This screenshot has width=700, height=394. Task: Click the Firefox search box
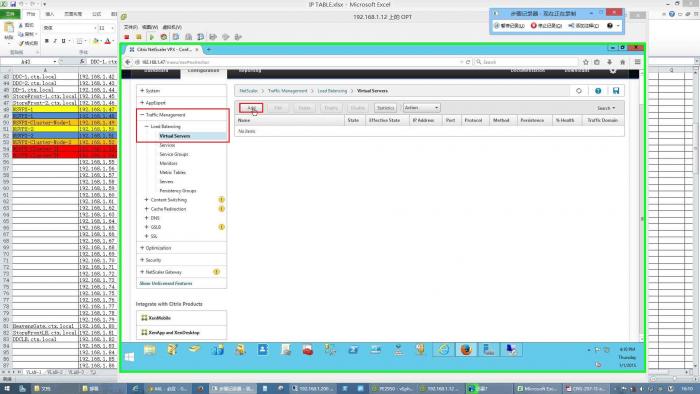tap(526, 62)
